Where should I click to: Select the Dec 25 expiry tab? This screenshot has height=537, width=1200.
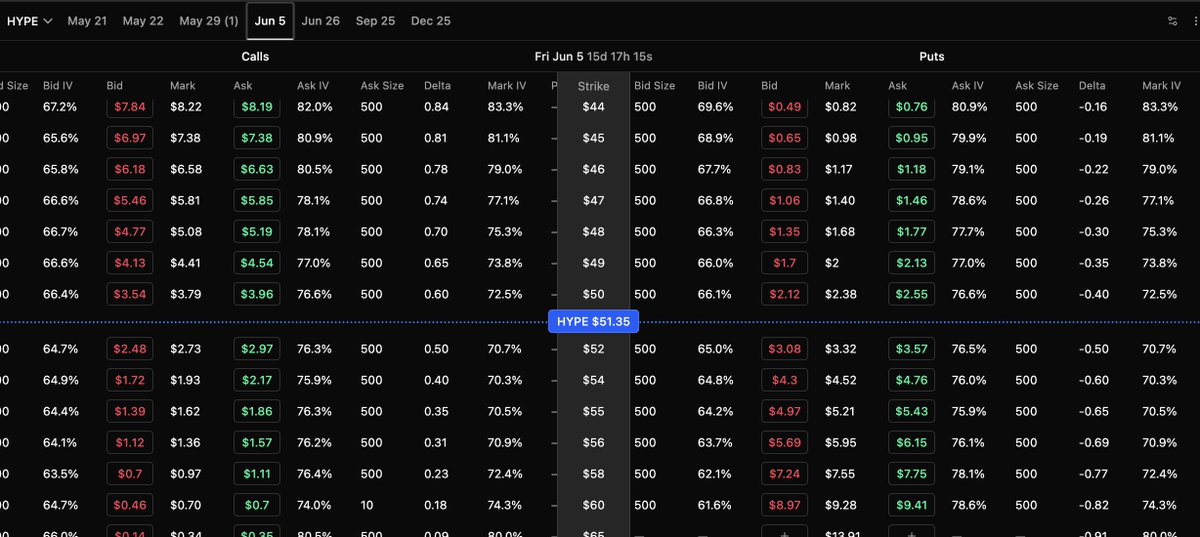(431, 21)
